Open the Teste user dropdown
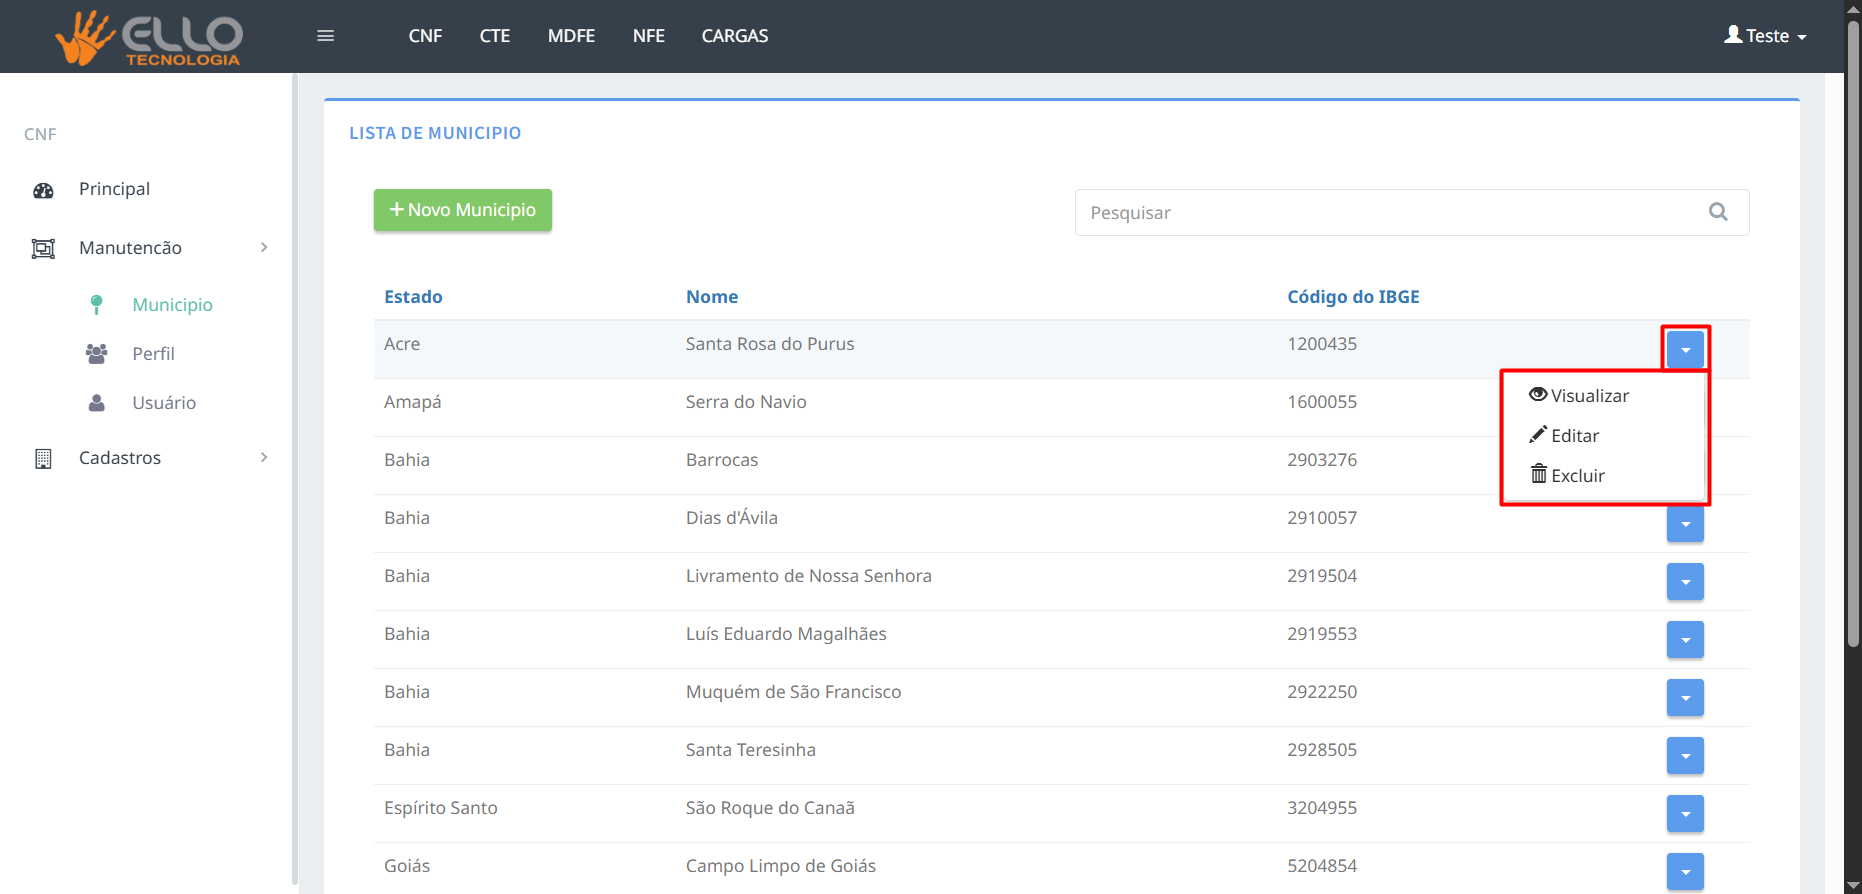 (x=1765, y=36)
